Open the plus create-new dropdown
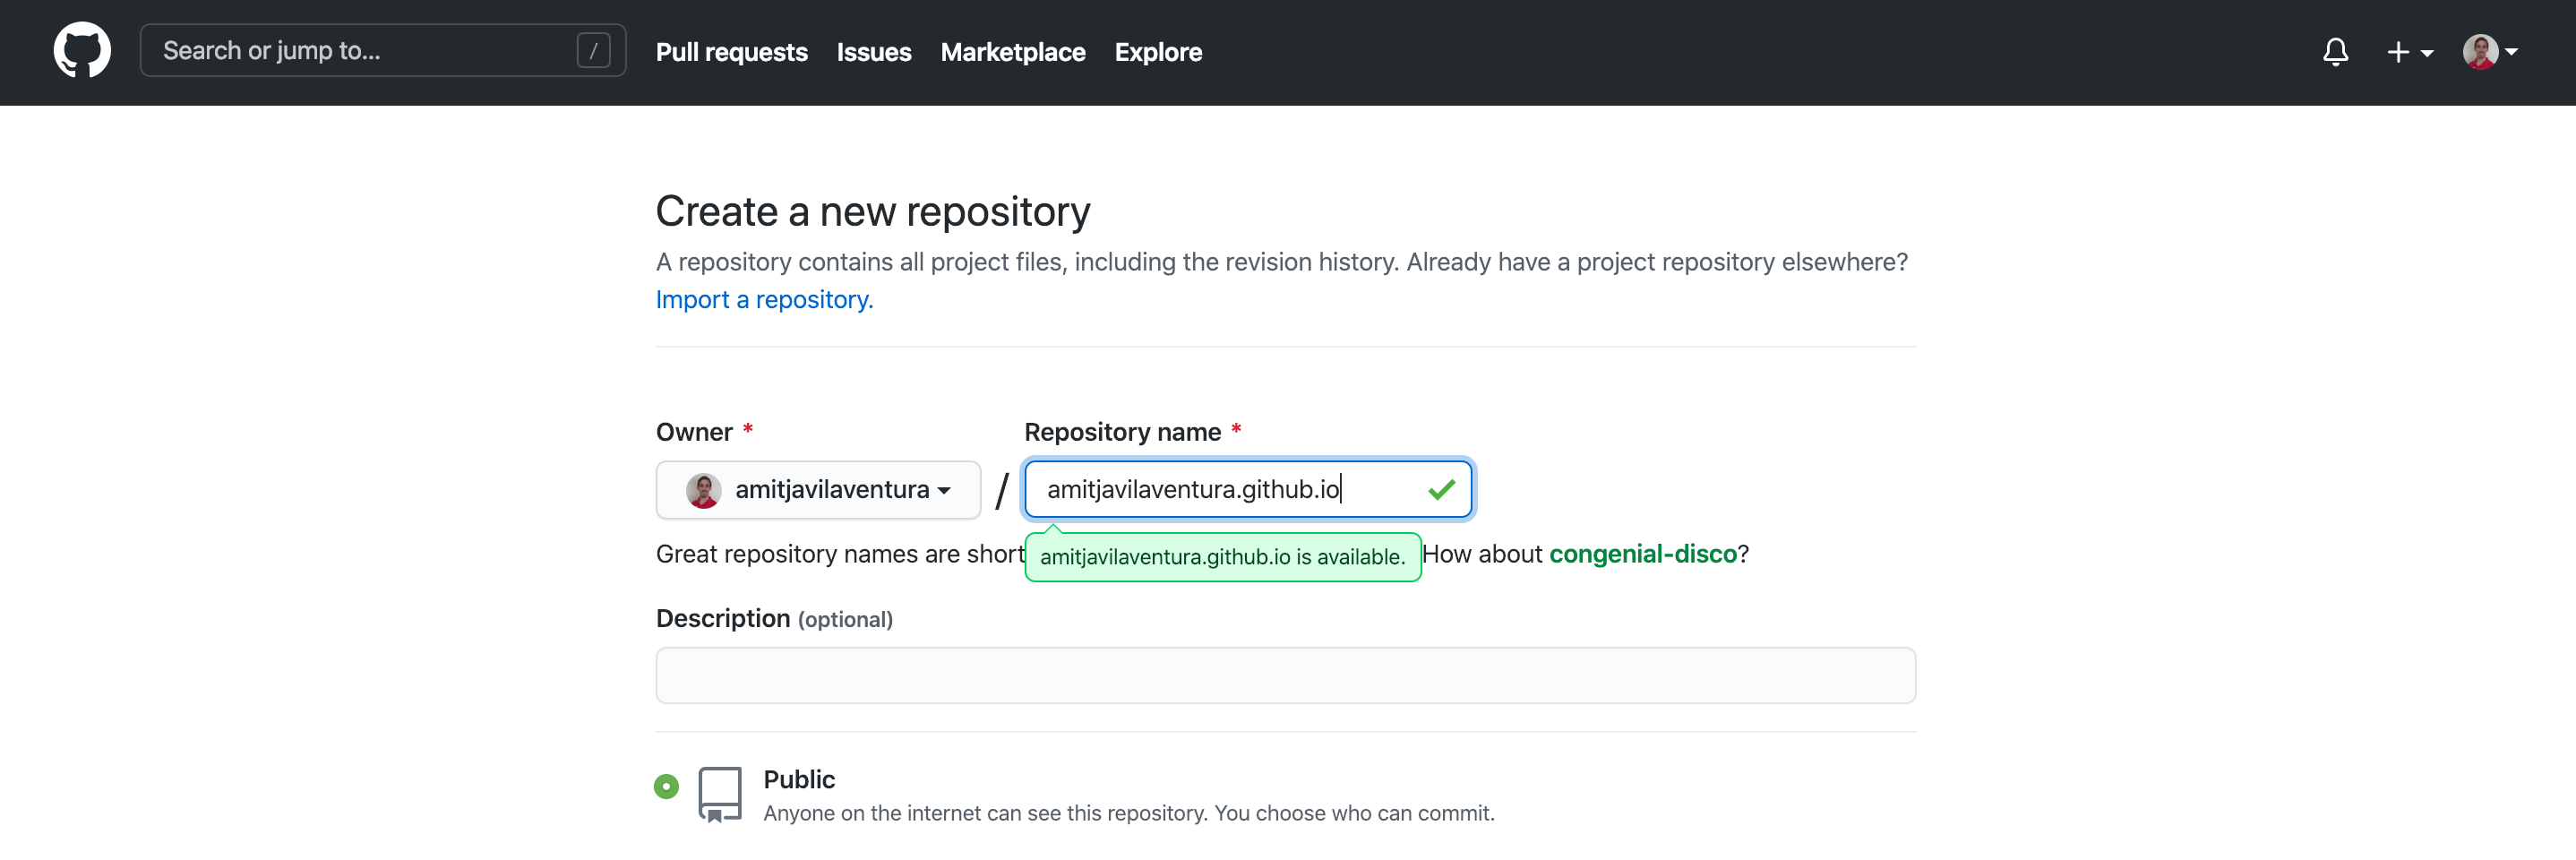Screen dimensions: 2576x860 point(2409,52)
